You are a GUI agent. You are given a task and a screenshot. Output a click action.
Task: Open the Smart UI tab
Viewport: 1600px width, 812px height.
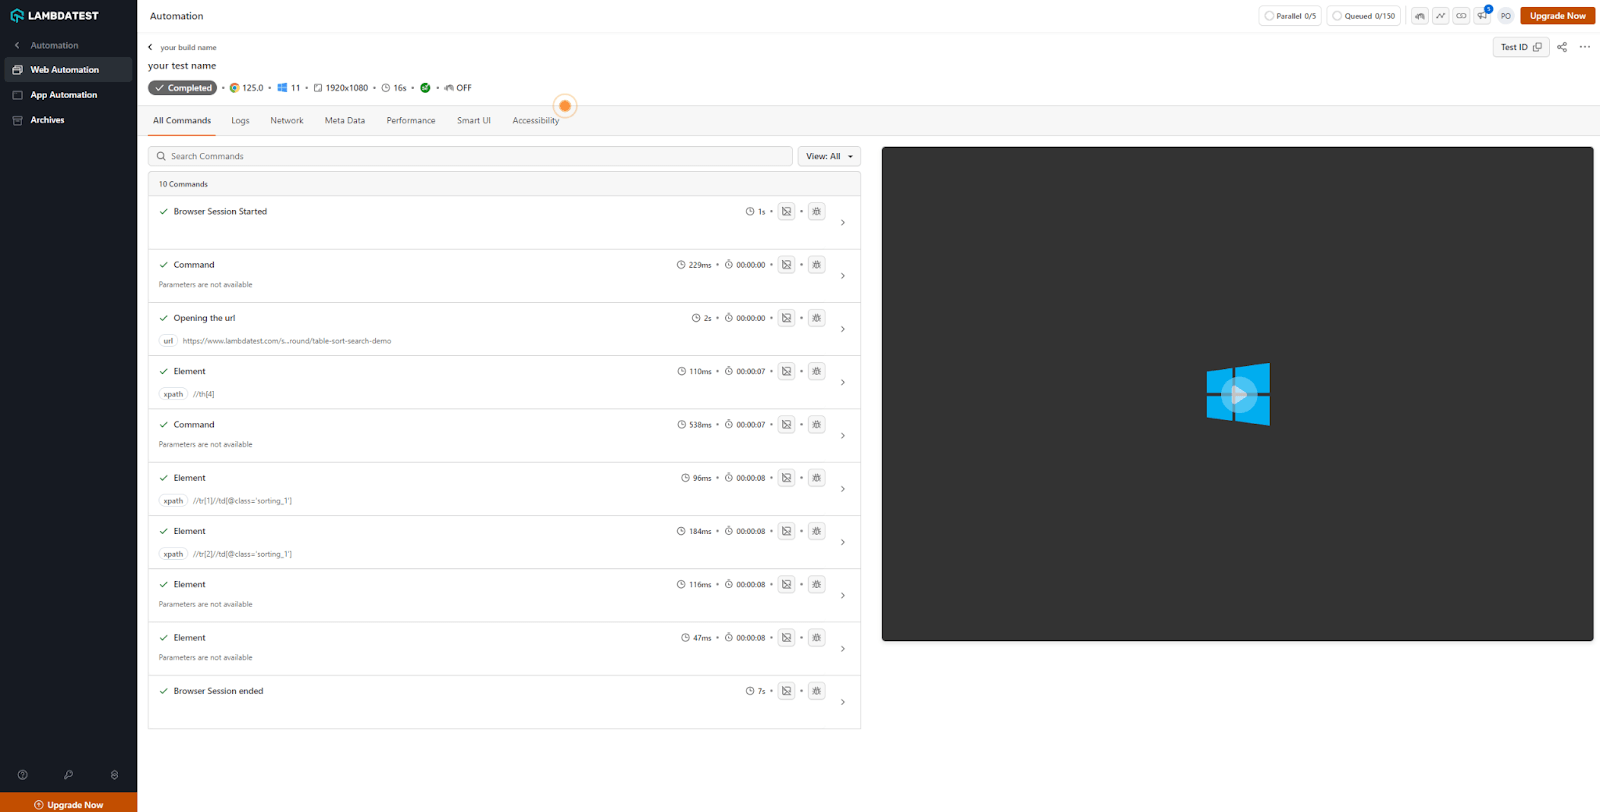(474, 120)
